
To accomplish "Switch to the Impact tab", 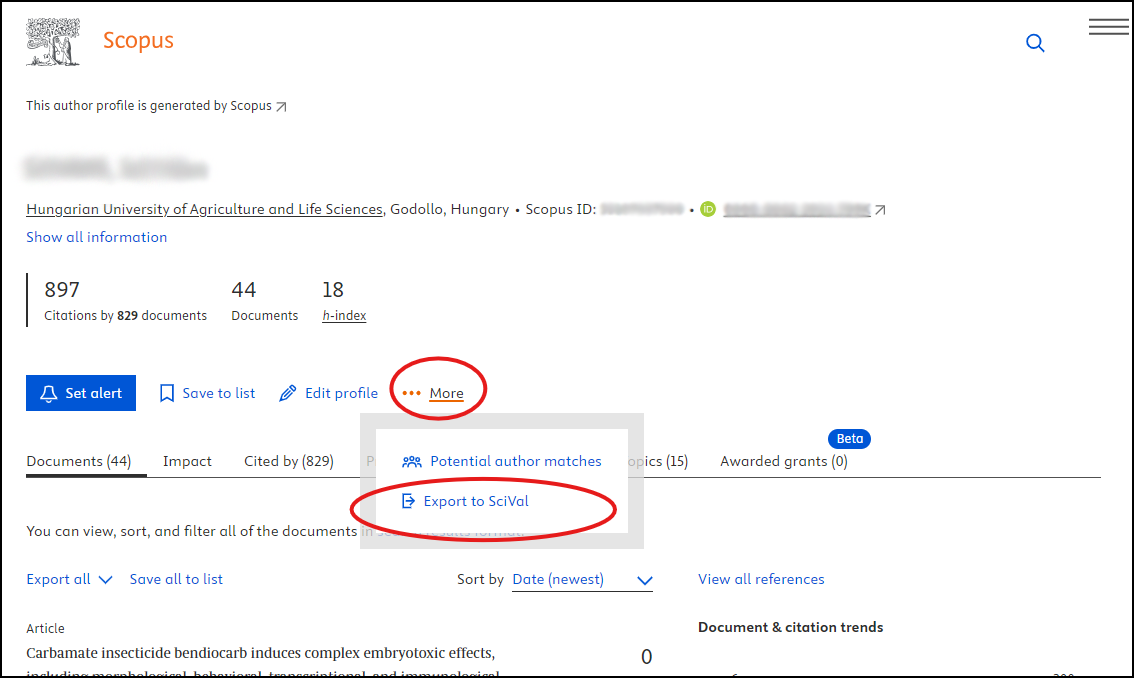I will pos(187,462).
